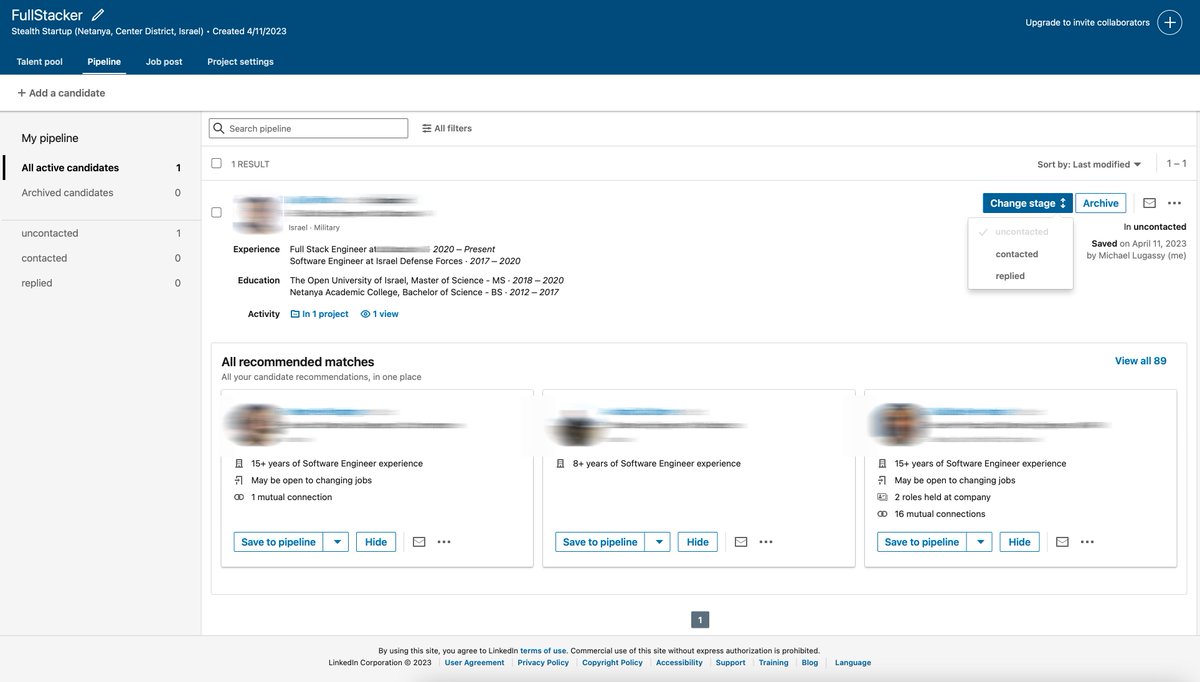Message the 8+ years experience candidate
The width and height of the screenshot is (1200, 682).
(x=741, y=542)
